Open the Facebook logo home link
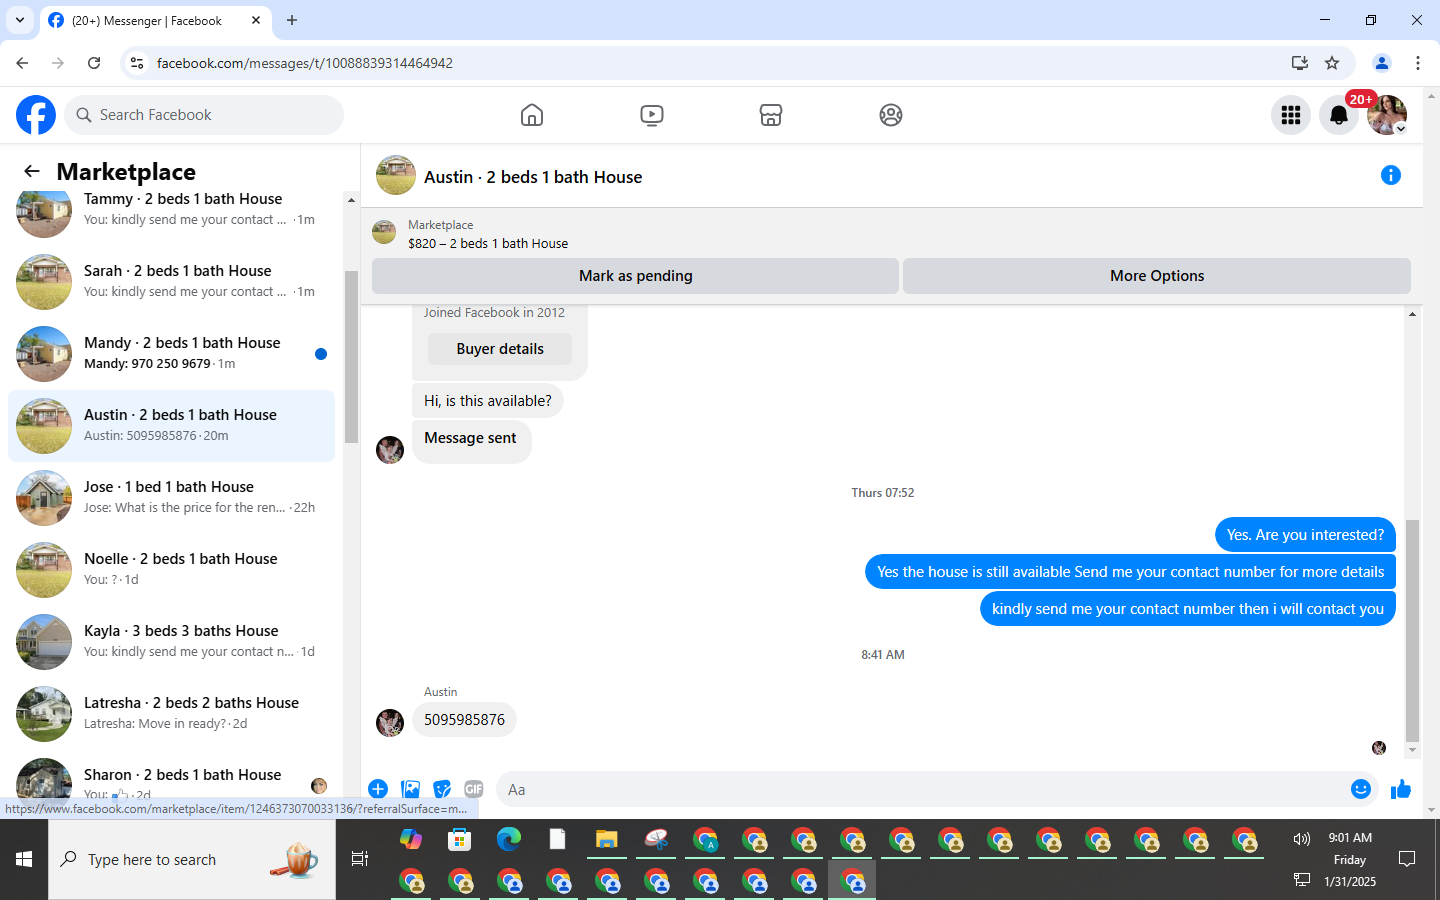This screenshot has width=1440, height=900. [36, 115]
